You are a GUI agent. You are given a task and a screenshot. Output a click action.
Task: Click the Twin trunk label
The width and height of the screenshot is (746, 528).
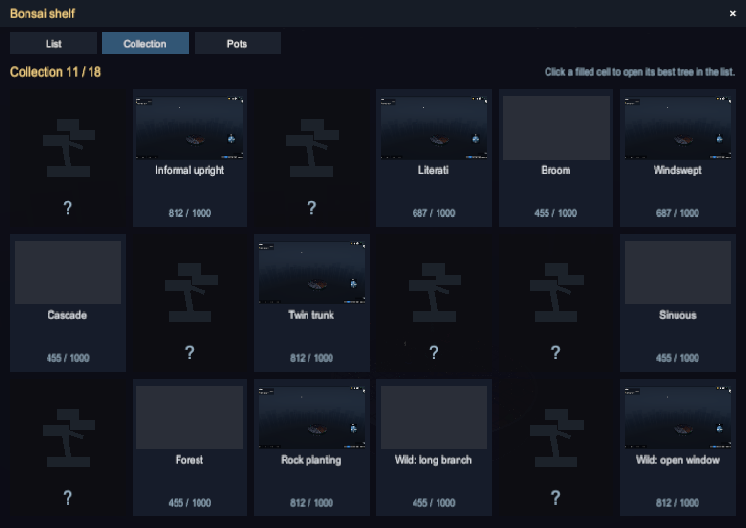click(x=311, y=315)
